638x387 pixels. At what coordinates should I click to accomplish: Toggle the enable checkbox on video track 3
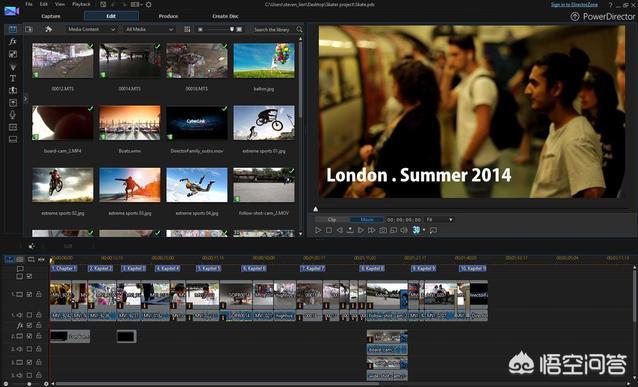click(x=29, y=362)
